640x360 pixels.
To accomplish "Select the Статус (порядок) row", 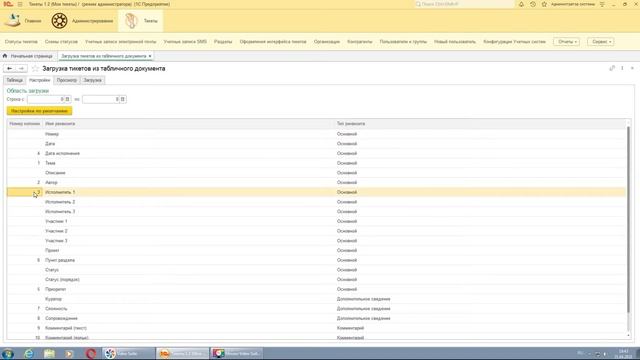I will point(316,280).
